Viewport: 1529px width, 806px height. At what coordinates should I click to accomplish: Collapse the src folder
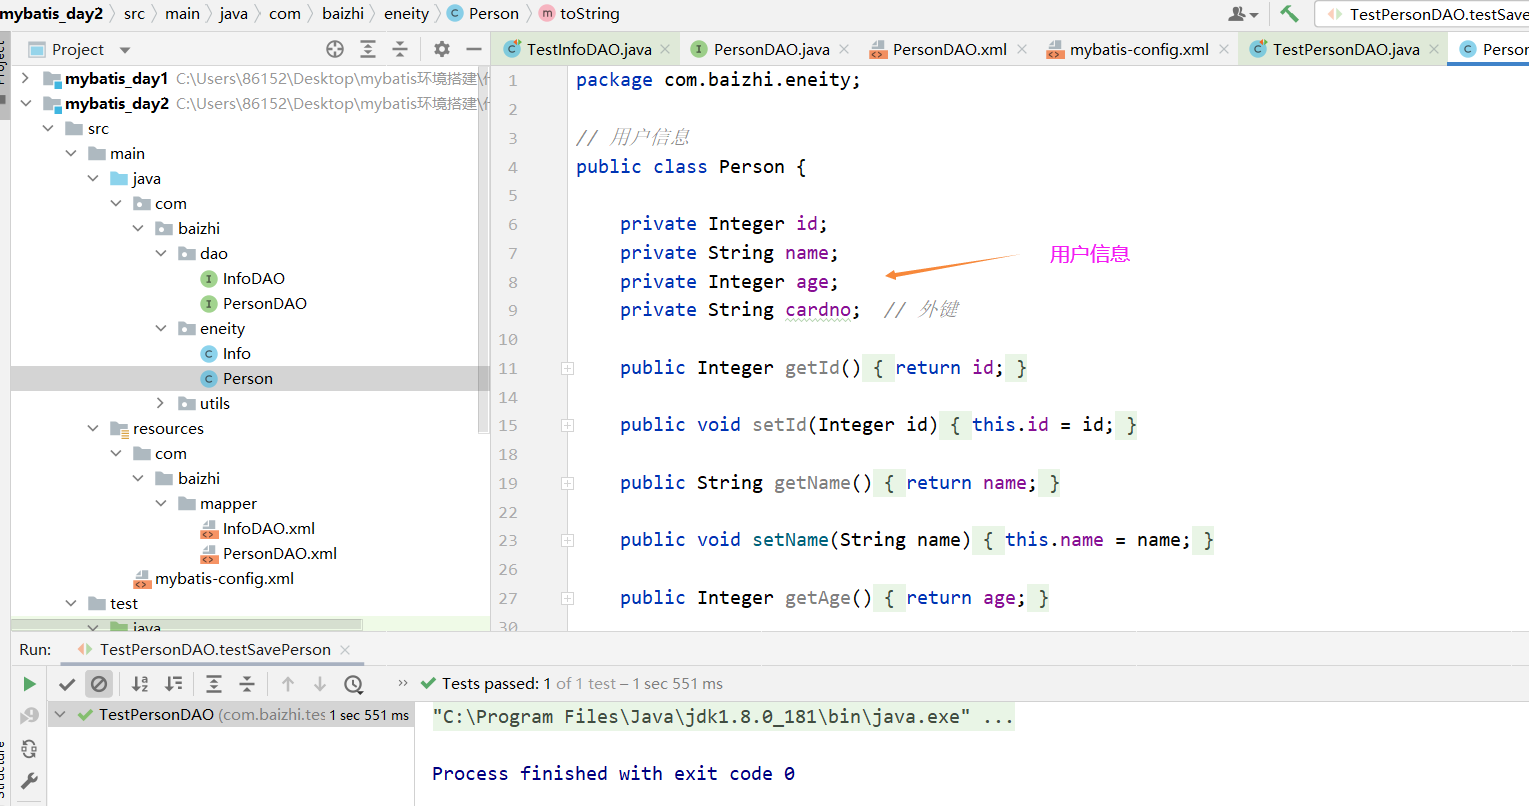[x=48, y=128]
